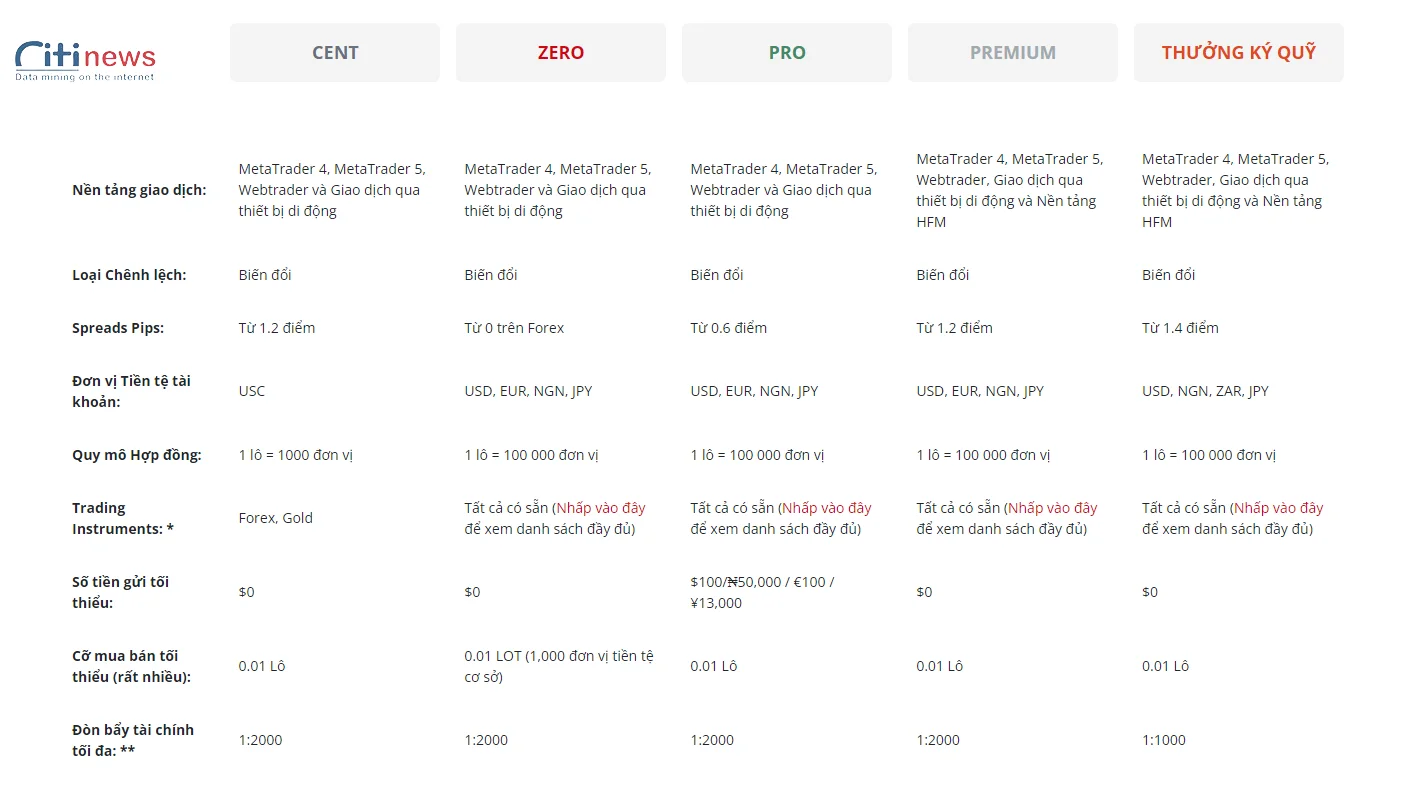Open the PRO account tab
This screenshot has height=788, width=1405.
click(x=787, y=53)
